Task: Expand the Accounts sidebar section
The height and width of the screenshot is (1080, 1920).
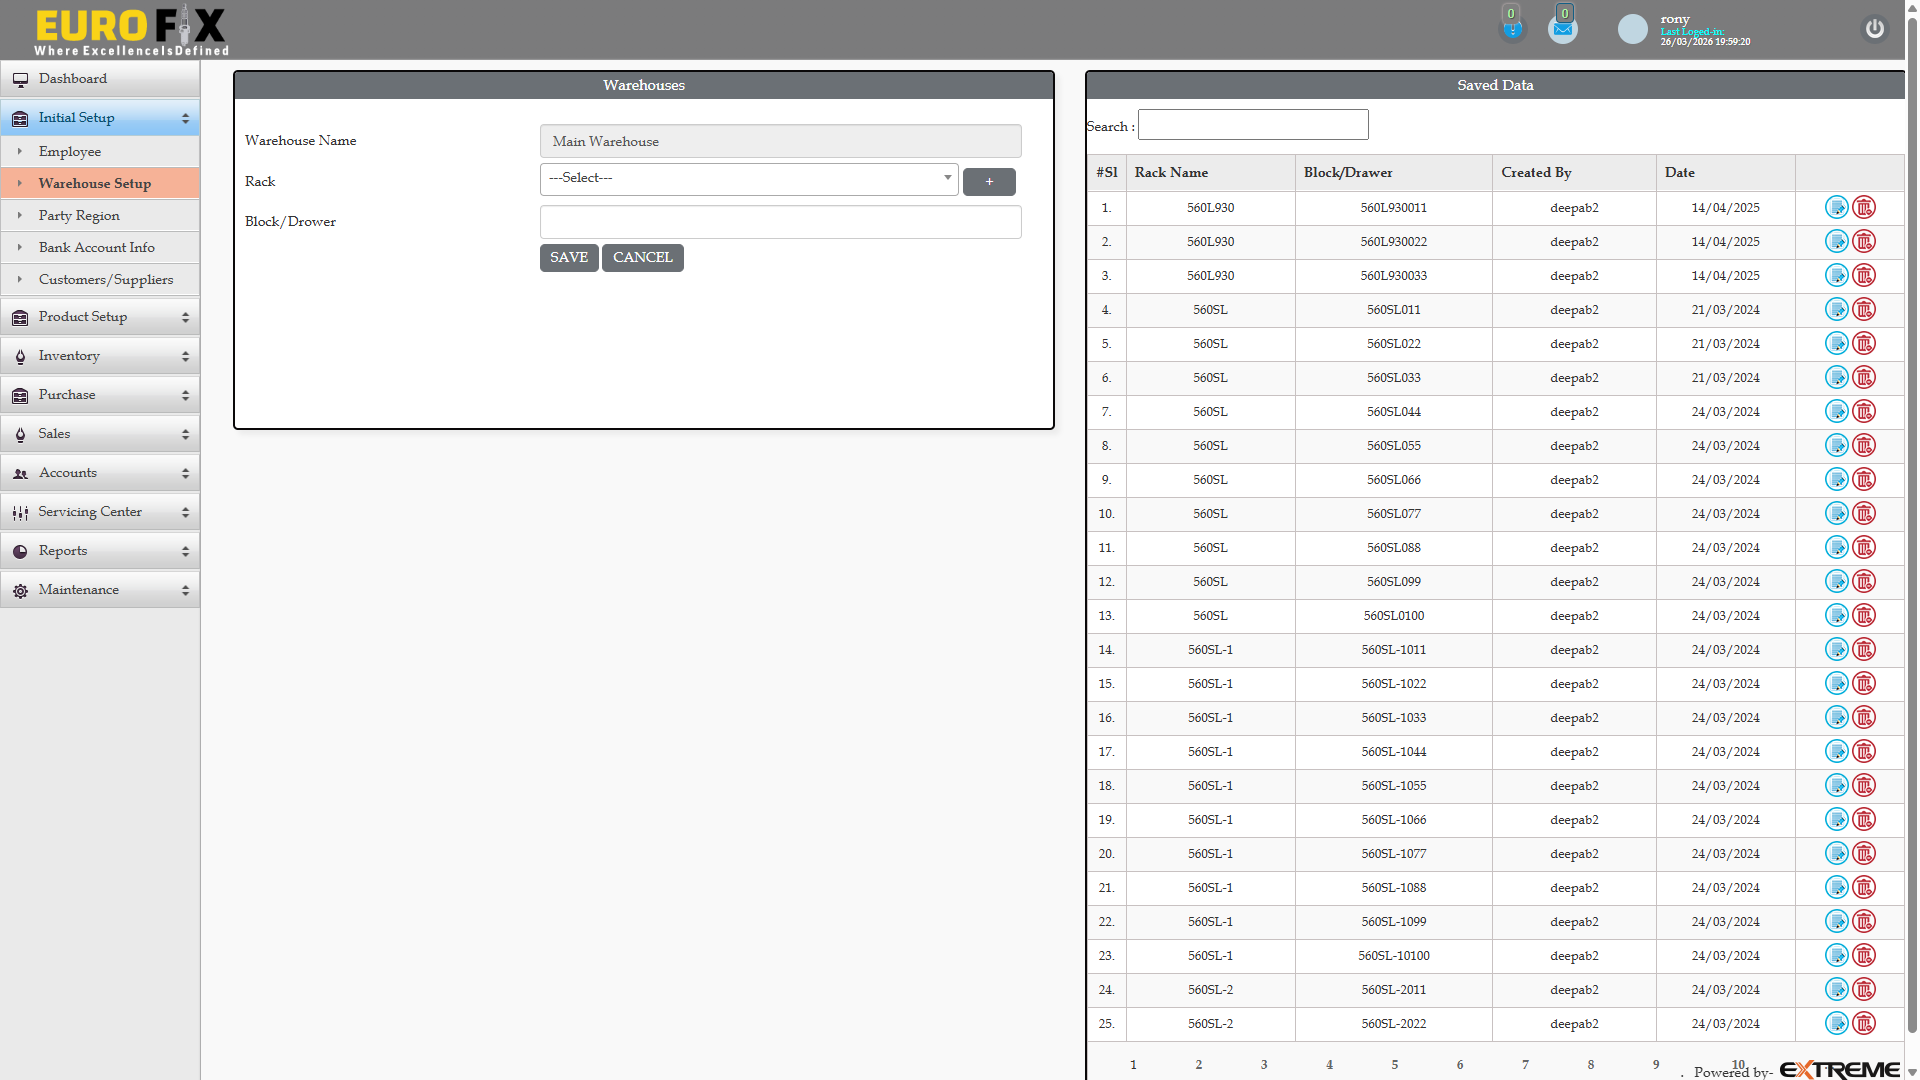Action: pyautogui.click(x=68, y=472)
